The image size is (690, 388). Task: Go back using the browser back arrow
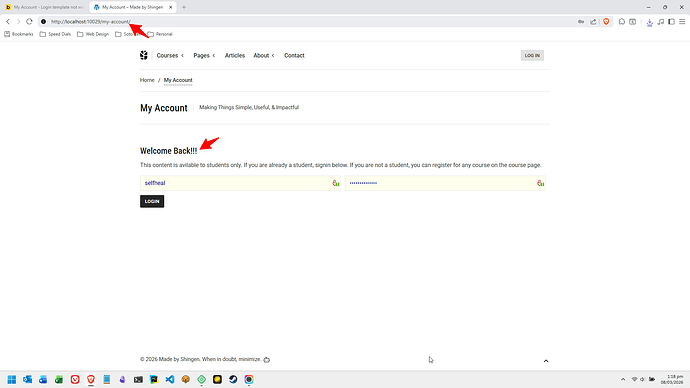click(8, 22)
